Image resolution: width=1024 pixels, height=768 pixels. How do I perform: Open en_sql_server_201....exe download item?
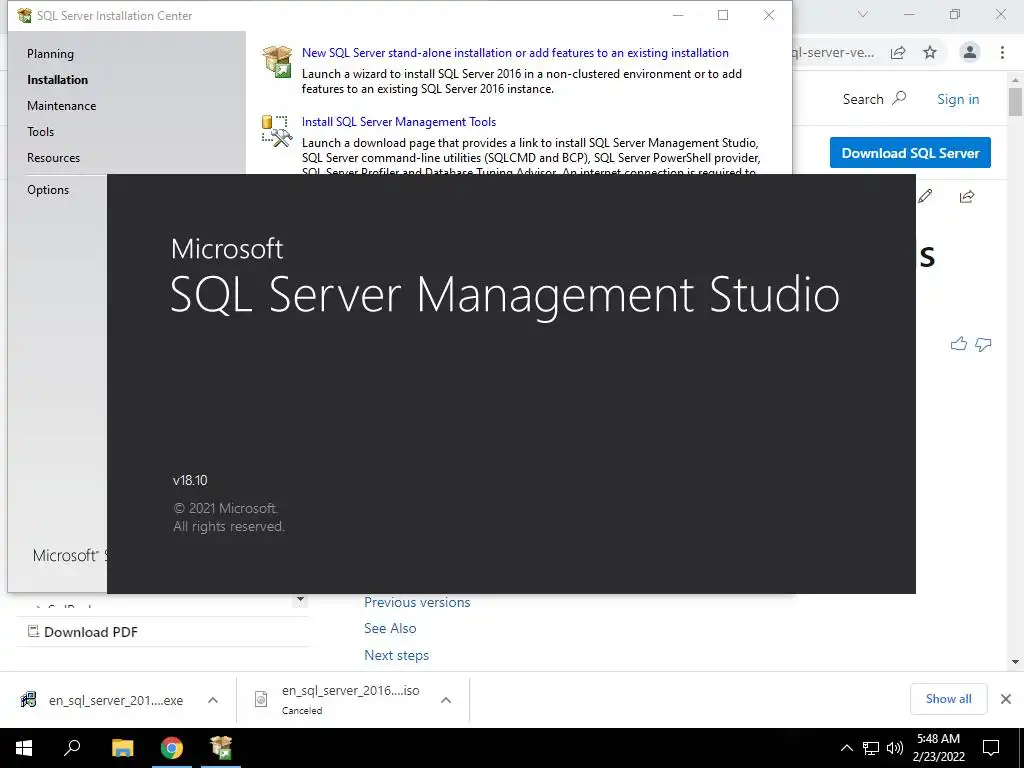(x=116, y=700)
